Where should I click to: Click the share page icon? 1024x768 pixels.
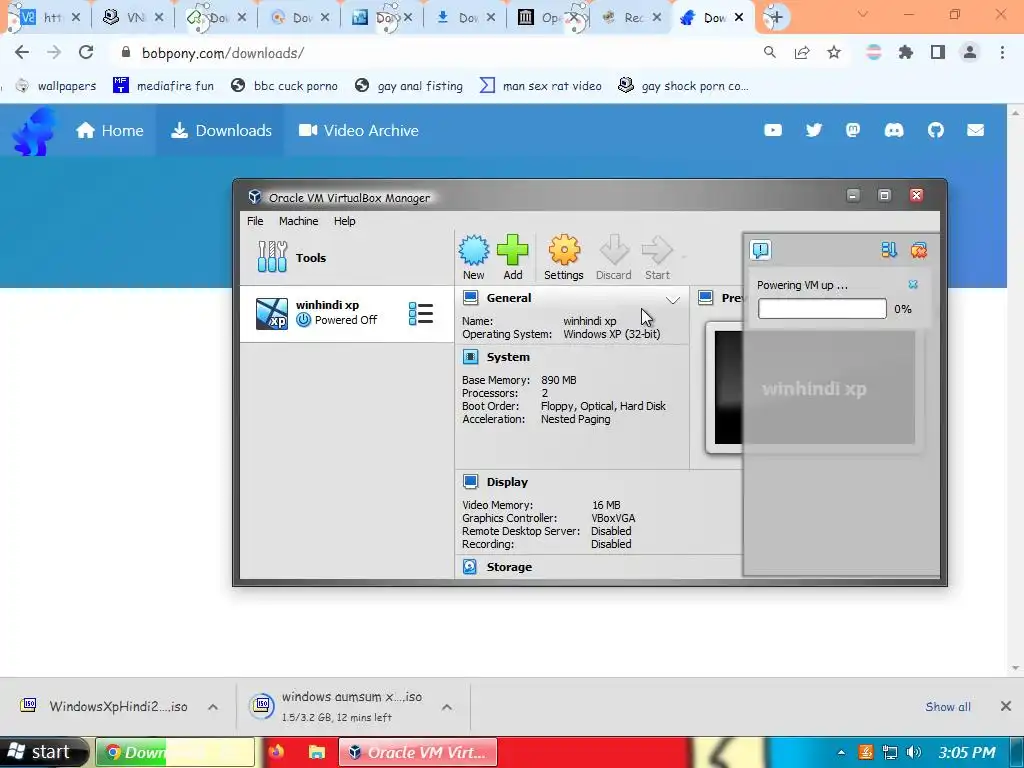(x=802, y=52)
